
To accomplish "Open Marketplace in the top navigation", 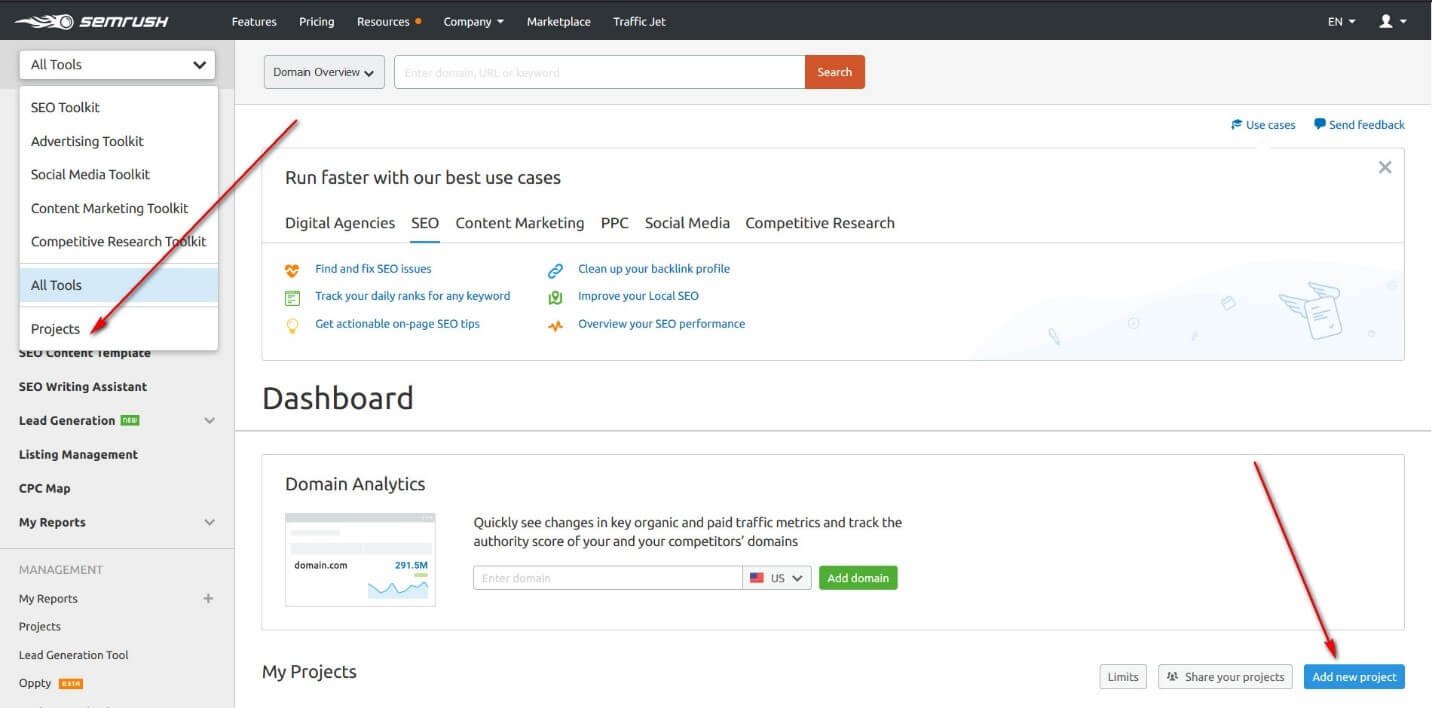I will click(x=558, y=21).
